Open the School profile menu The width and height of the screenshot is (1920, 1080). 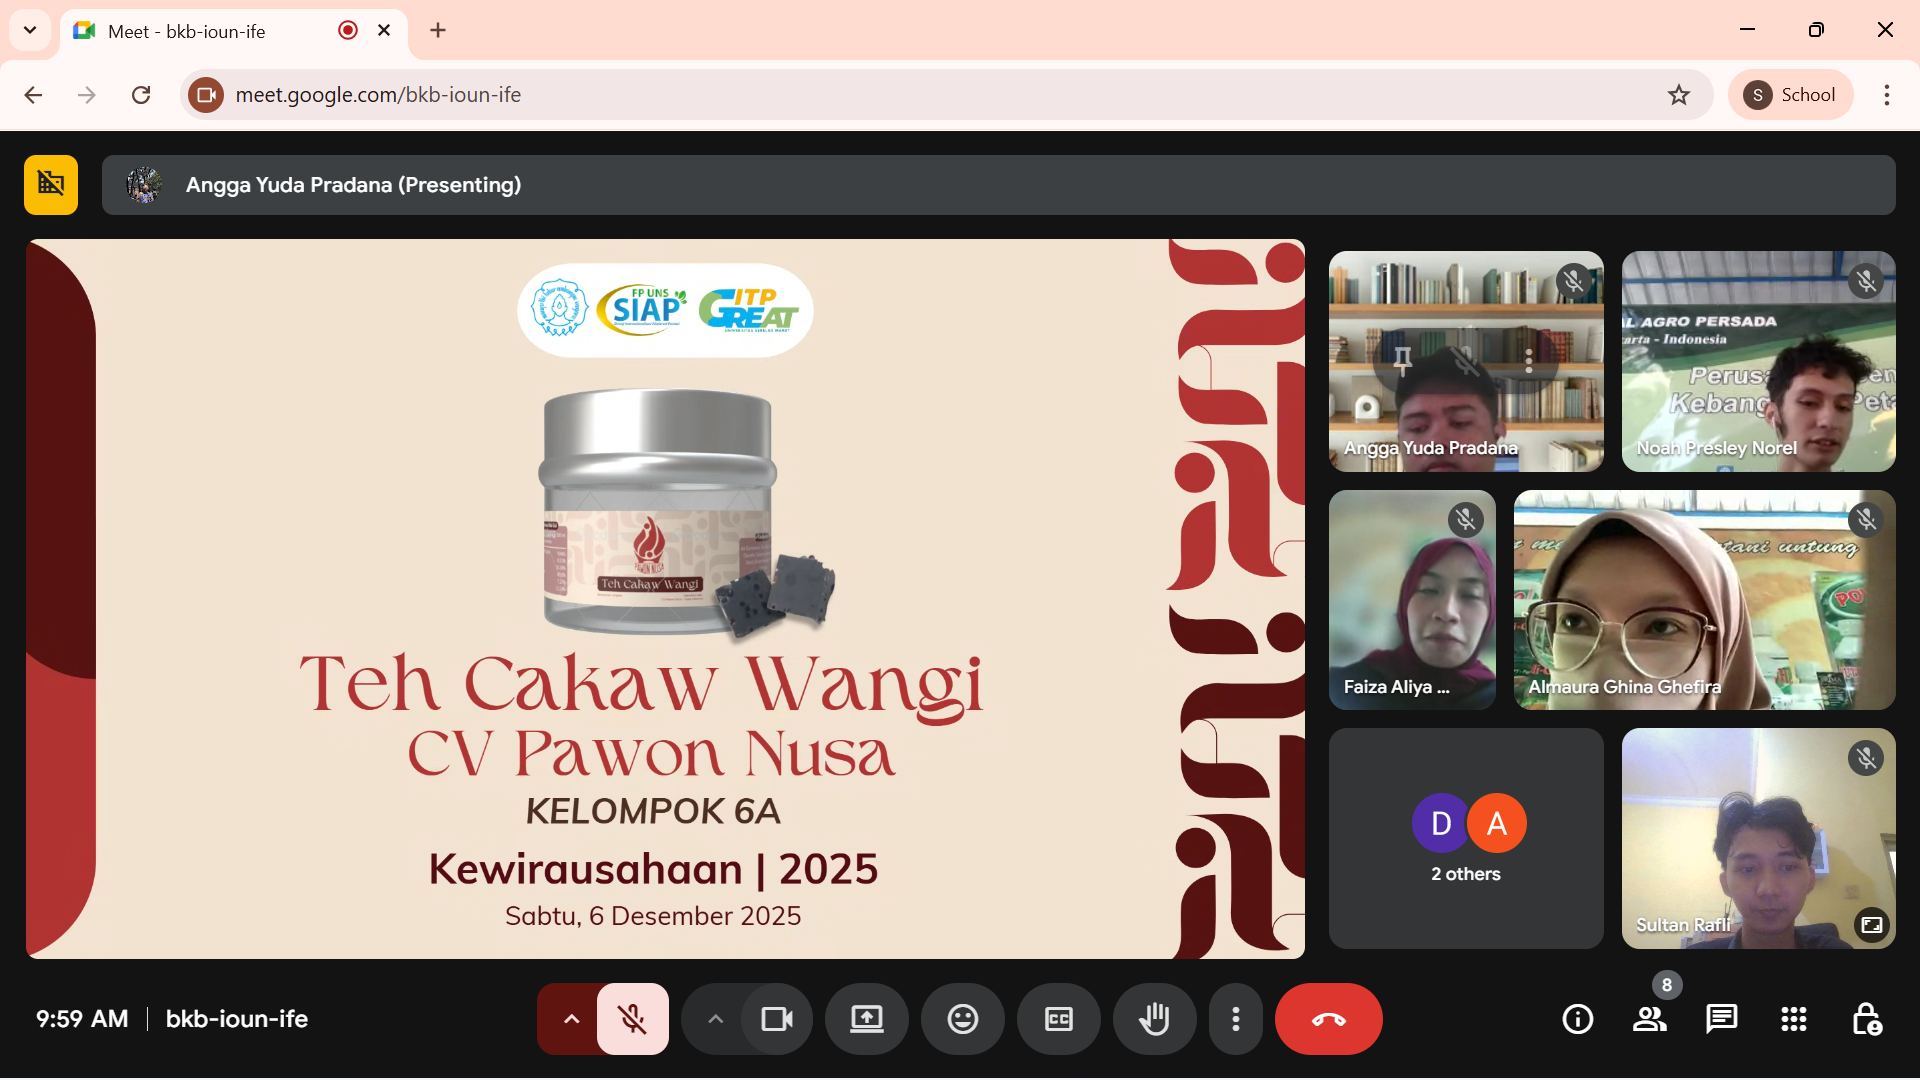pyautogui.click(x=1790, y=95)
